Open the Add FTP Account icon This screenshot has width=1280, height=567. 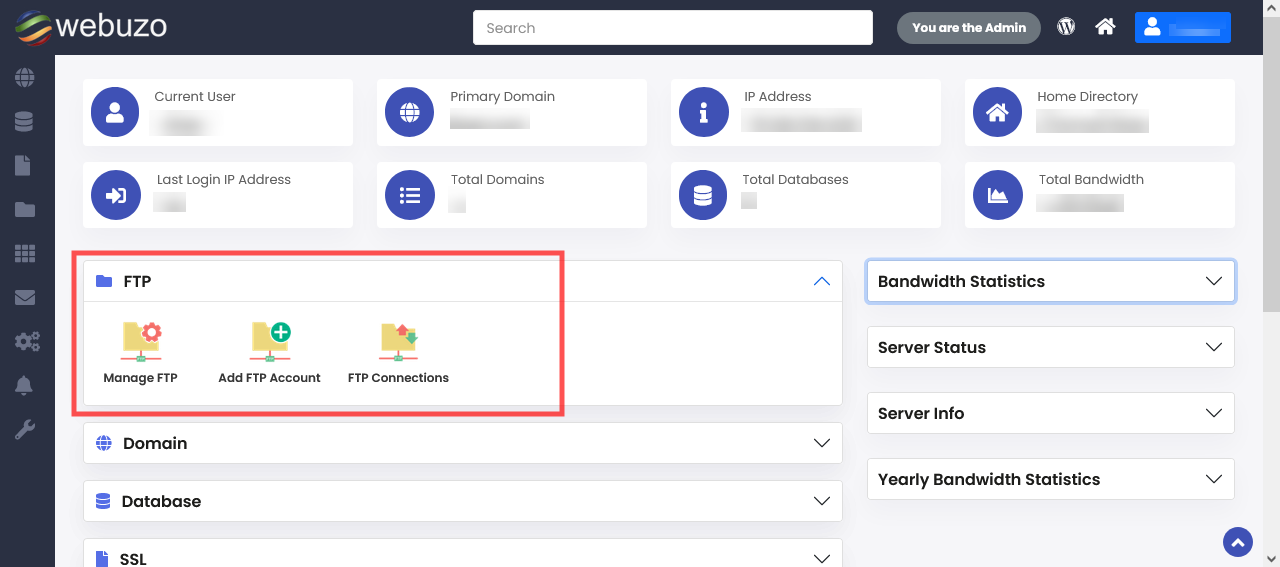(270, 353)
